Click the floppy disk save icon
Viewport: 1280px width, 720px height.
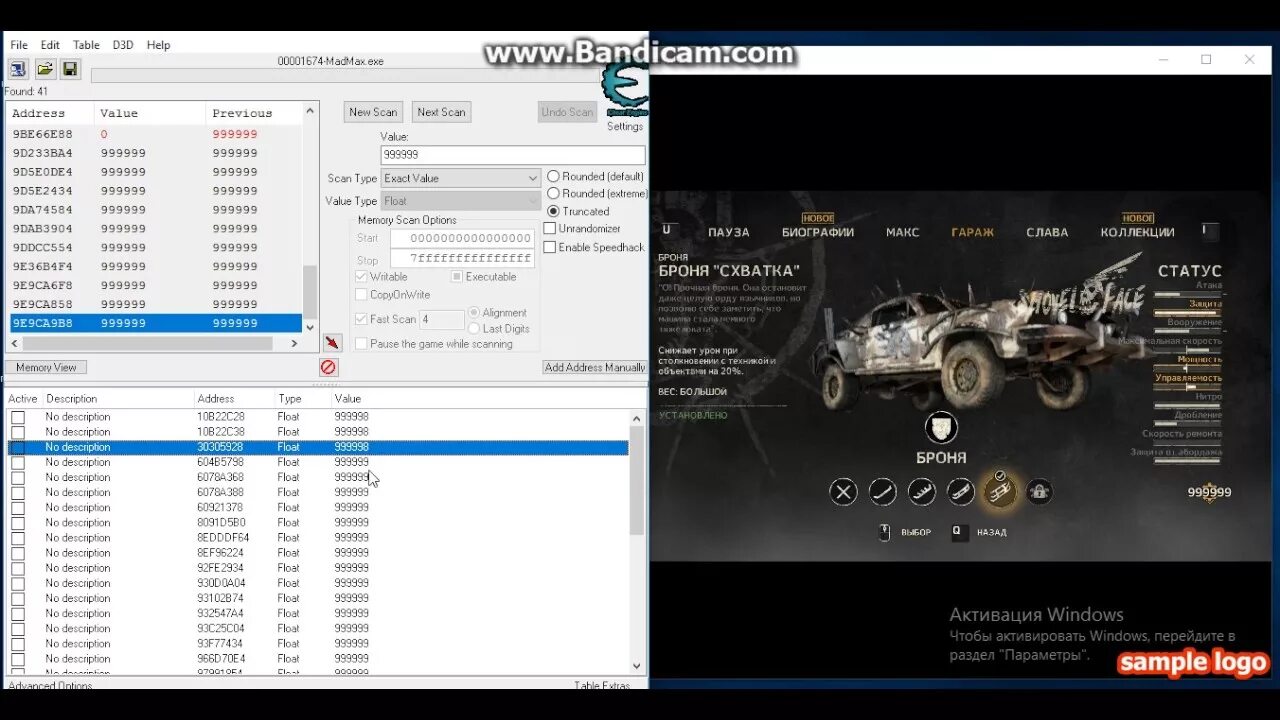click(x=70, y=69)
